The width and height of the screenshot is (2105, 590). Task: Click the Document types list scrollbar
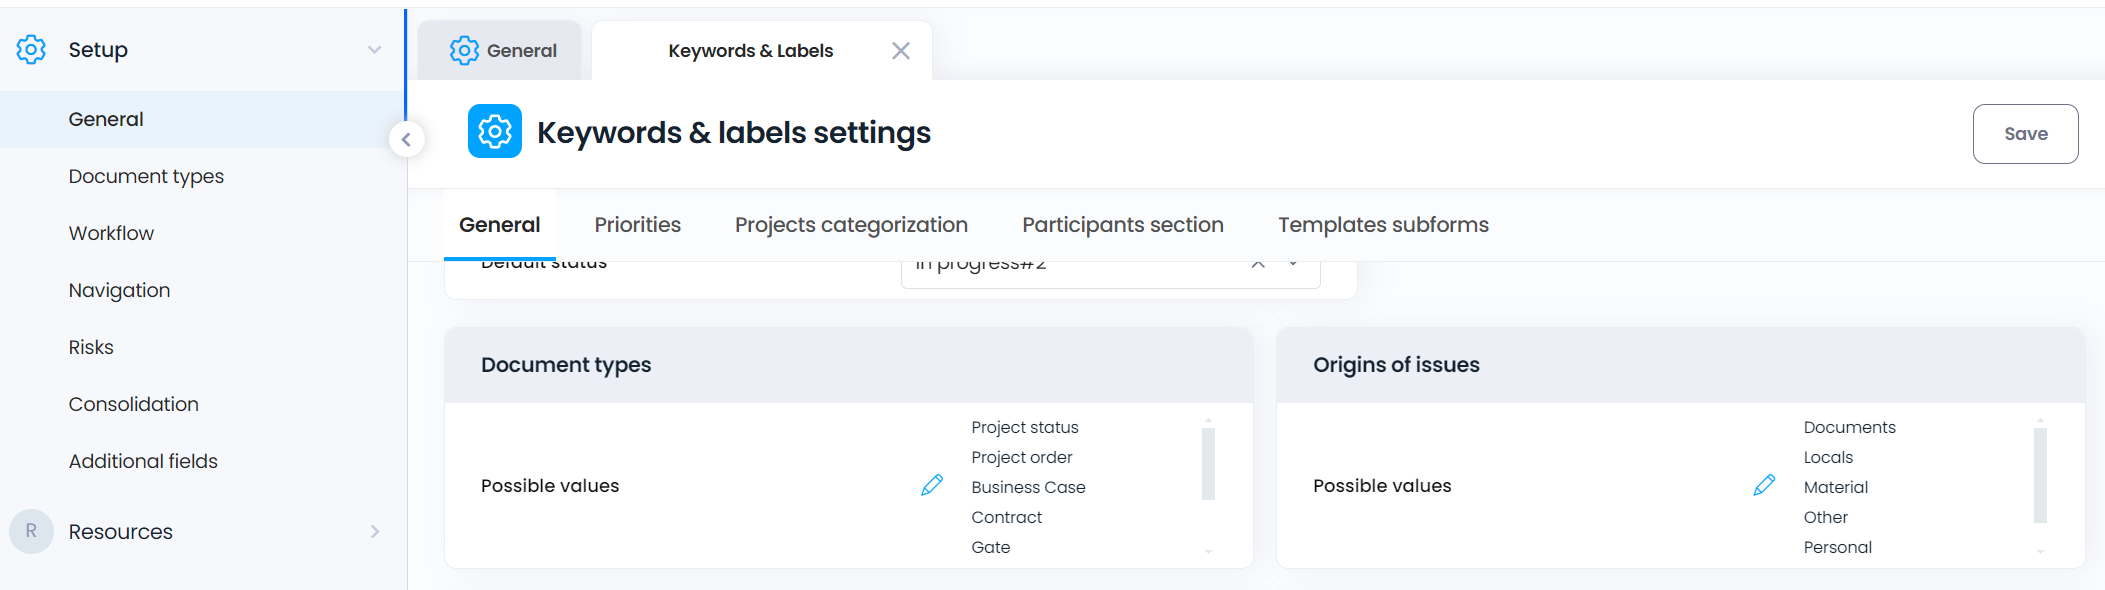[1208, 464]
